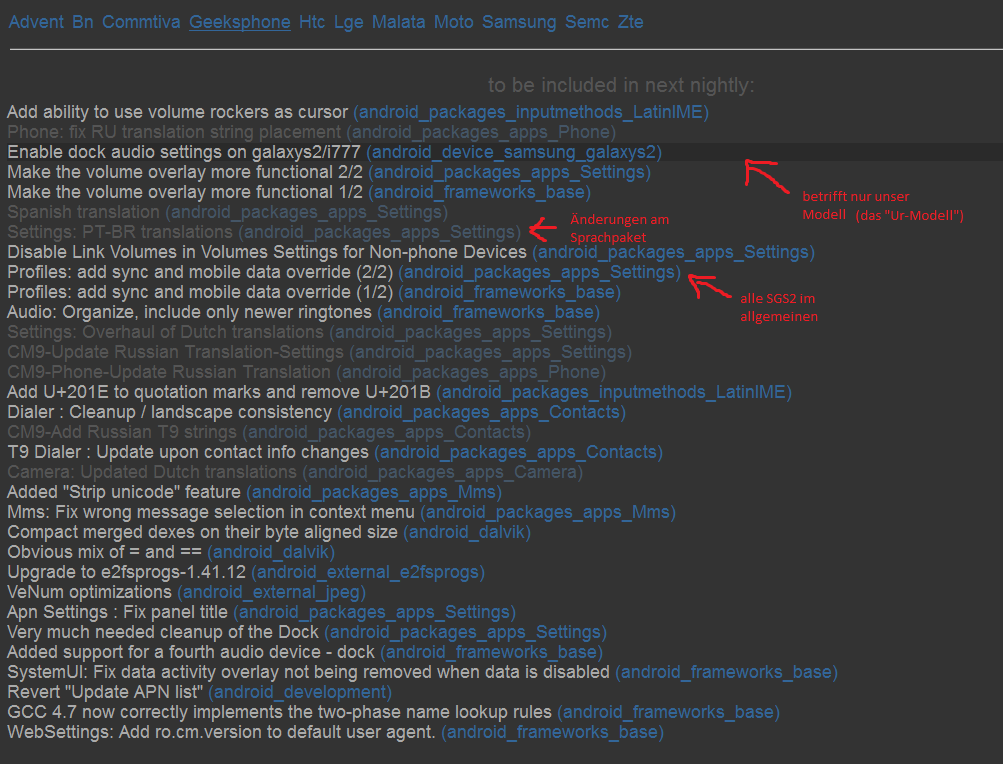Open android_packages_apps_Mms link for Strip unicode

(x=373, y=492)
